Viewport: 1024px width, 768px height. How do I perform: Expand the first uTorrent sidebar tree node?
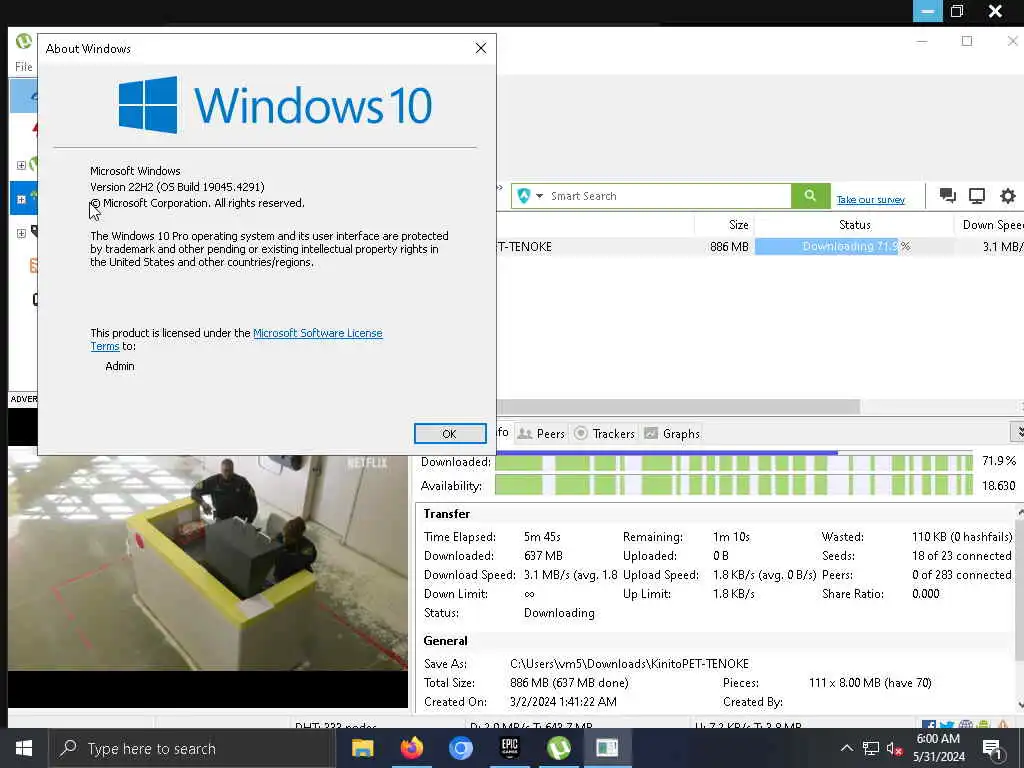21,165
